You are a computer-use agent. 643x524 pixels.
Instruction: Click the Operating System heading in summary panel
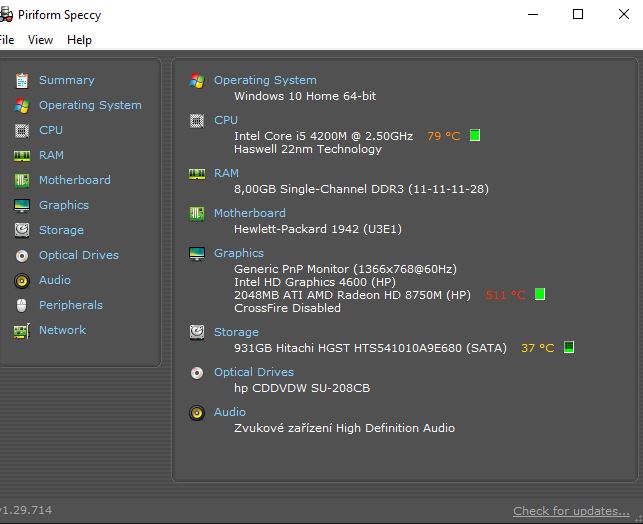[265, 80]
